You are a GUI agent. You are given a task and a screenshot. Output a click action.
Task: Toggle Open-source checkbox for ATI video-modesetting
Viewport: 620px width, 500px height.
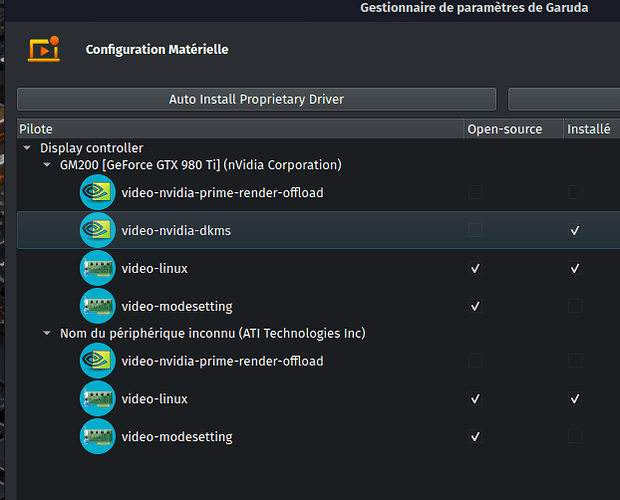(x=475, y=436)
